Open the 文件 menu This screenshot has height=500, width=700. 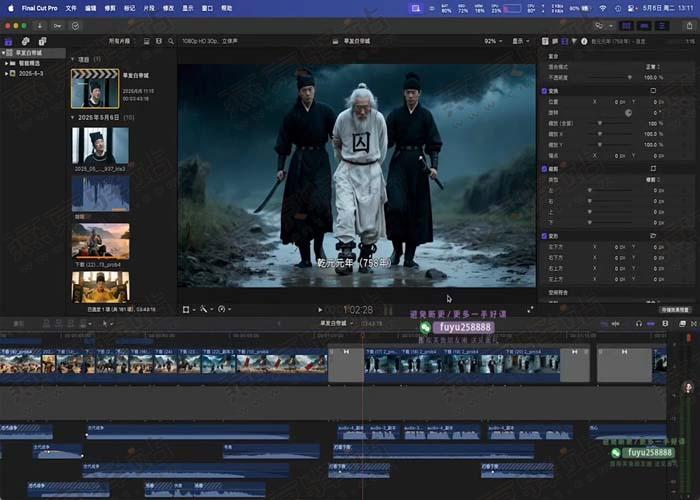point(71,8)
